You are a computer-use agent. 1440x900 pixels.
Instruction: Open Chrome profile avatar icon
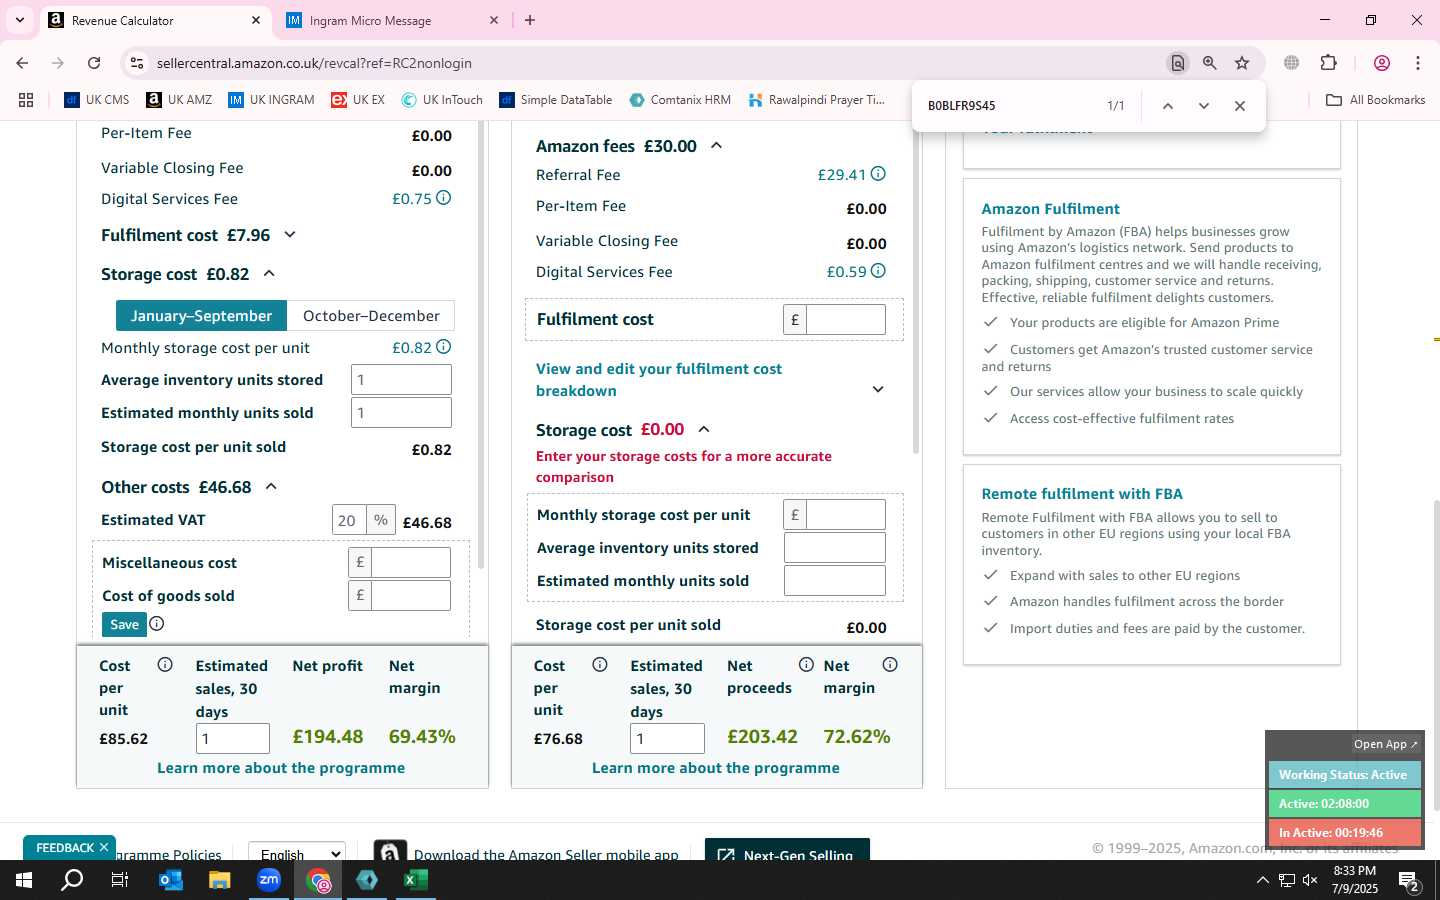pos(1382,63)
